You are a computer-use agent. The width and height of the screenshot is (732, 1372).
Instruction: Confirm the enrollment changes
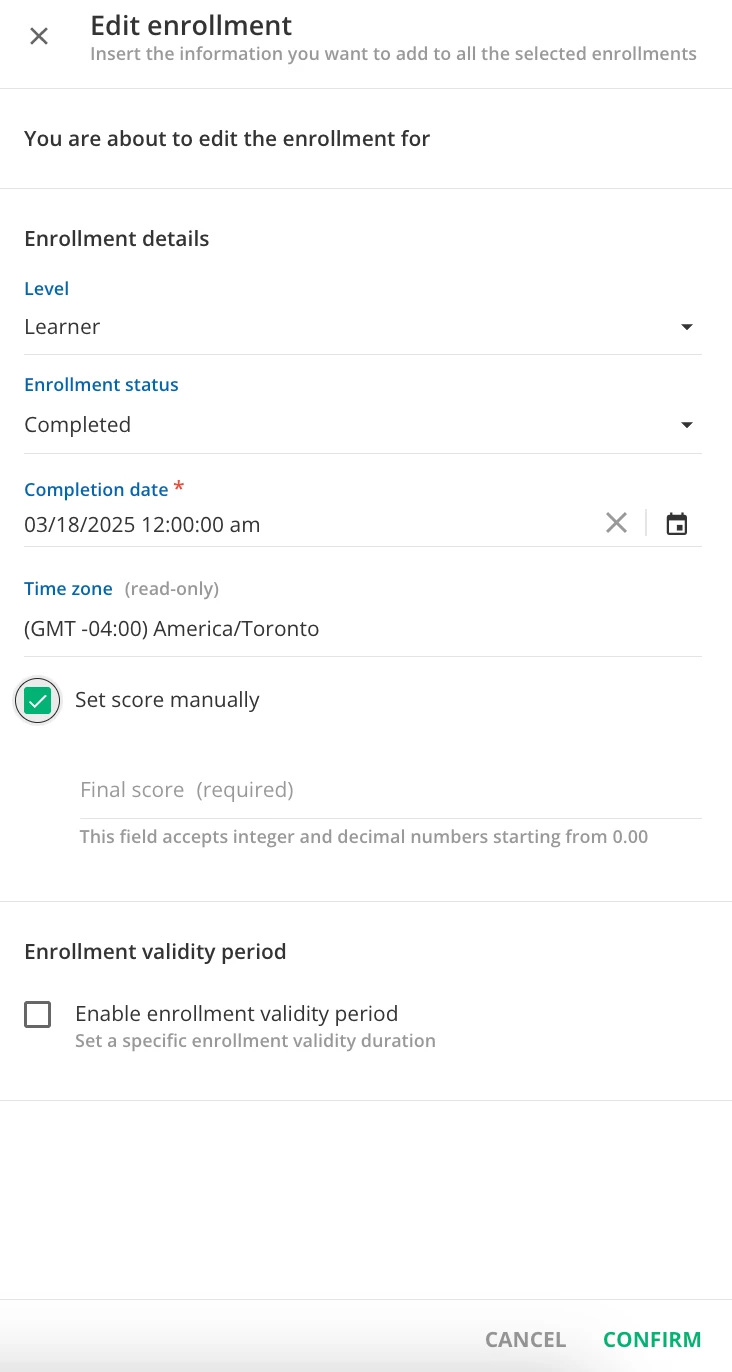point(652,1339)
